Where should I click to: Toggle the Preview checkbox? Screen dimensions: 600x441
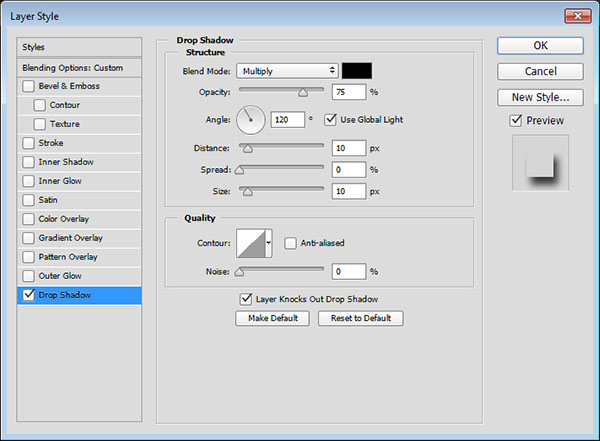[x=516, y=121]
